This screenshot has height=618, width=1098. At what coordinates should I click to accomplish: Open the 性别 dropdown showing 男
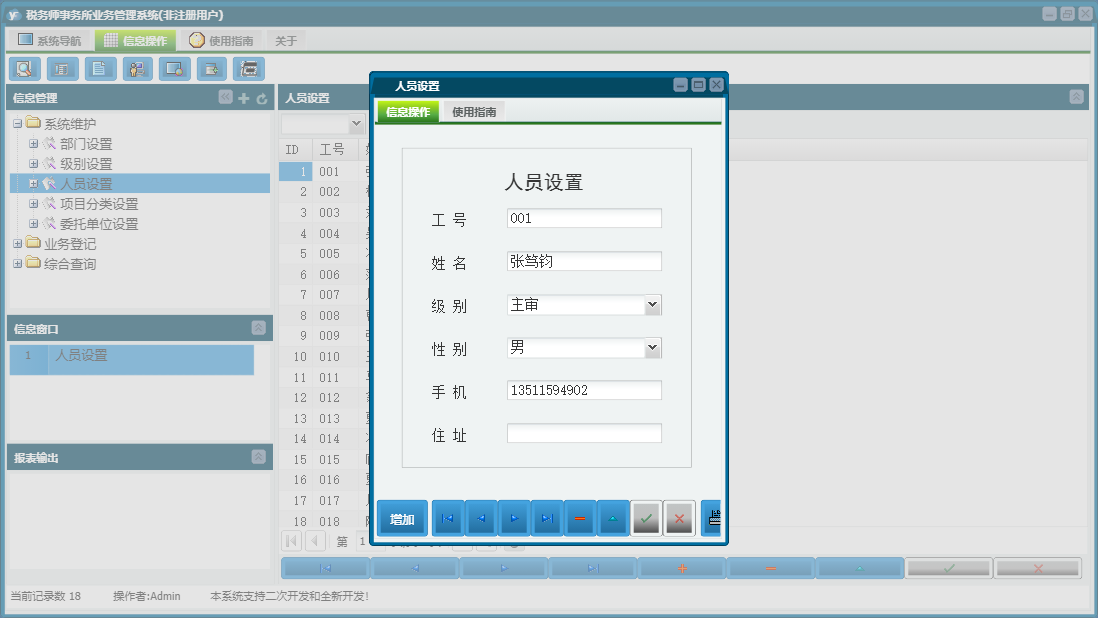coord(653,348)
